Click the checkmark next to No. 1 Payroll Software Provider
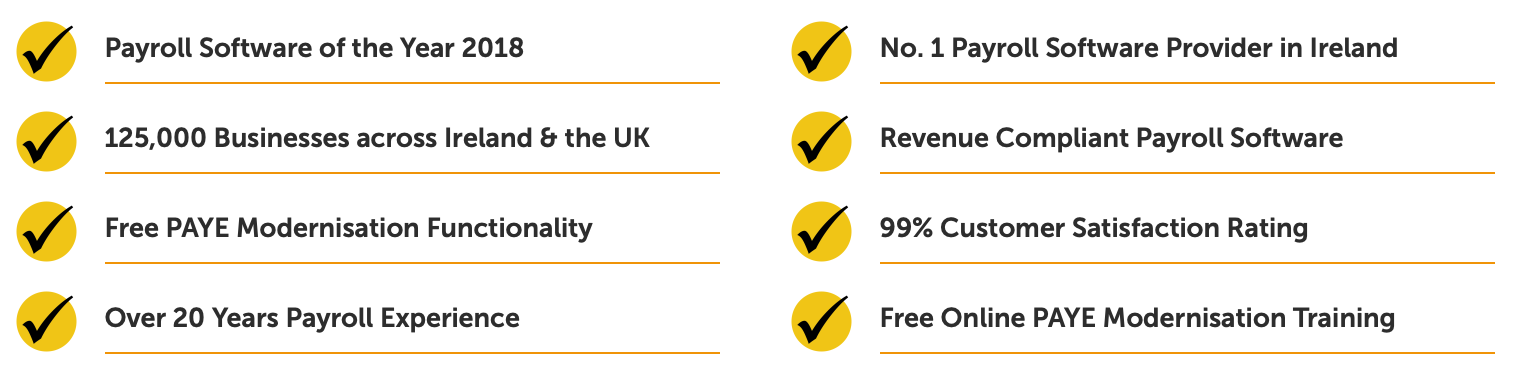This screenshot has width=1521, height=381. click(x=821, y=51)
